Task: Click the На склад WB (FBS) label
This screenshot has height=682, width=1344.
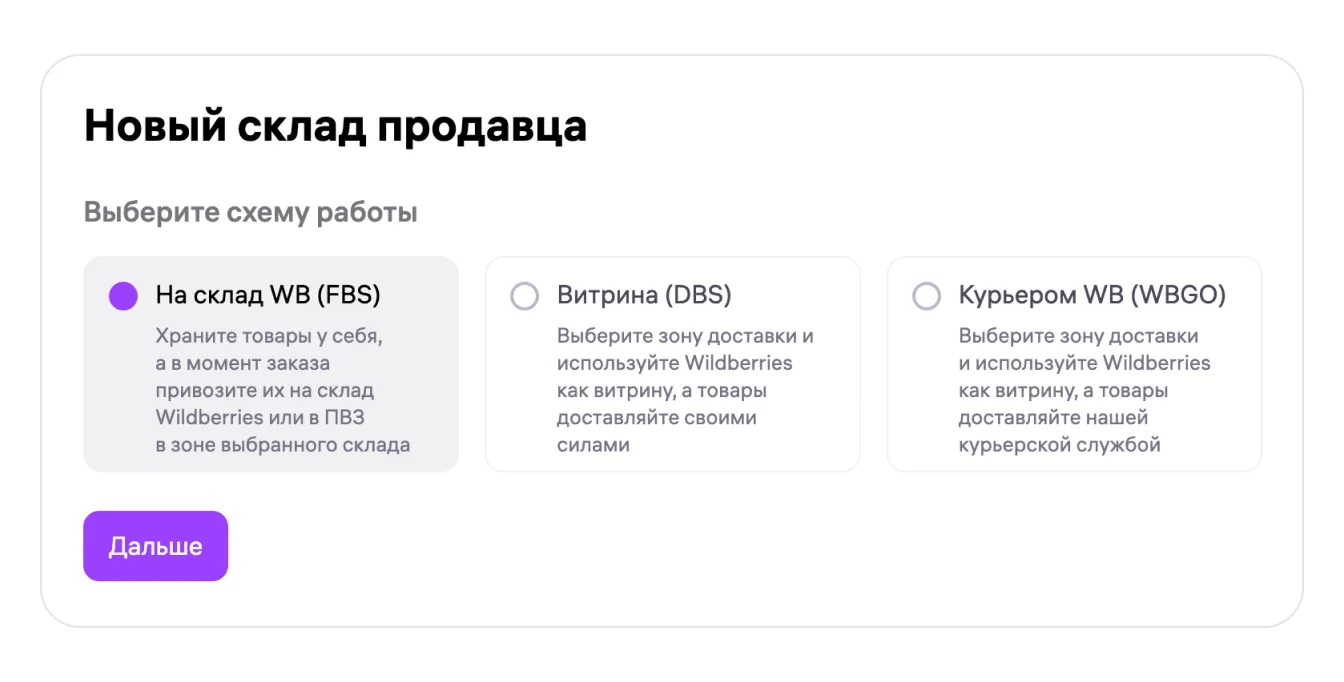Action: [x=268, y=296]
